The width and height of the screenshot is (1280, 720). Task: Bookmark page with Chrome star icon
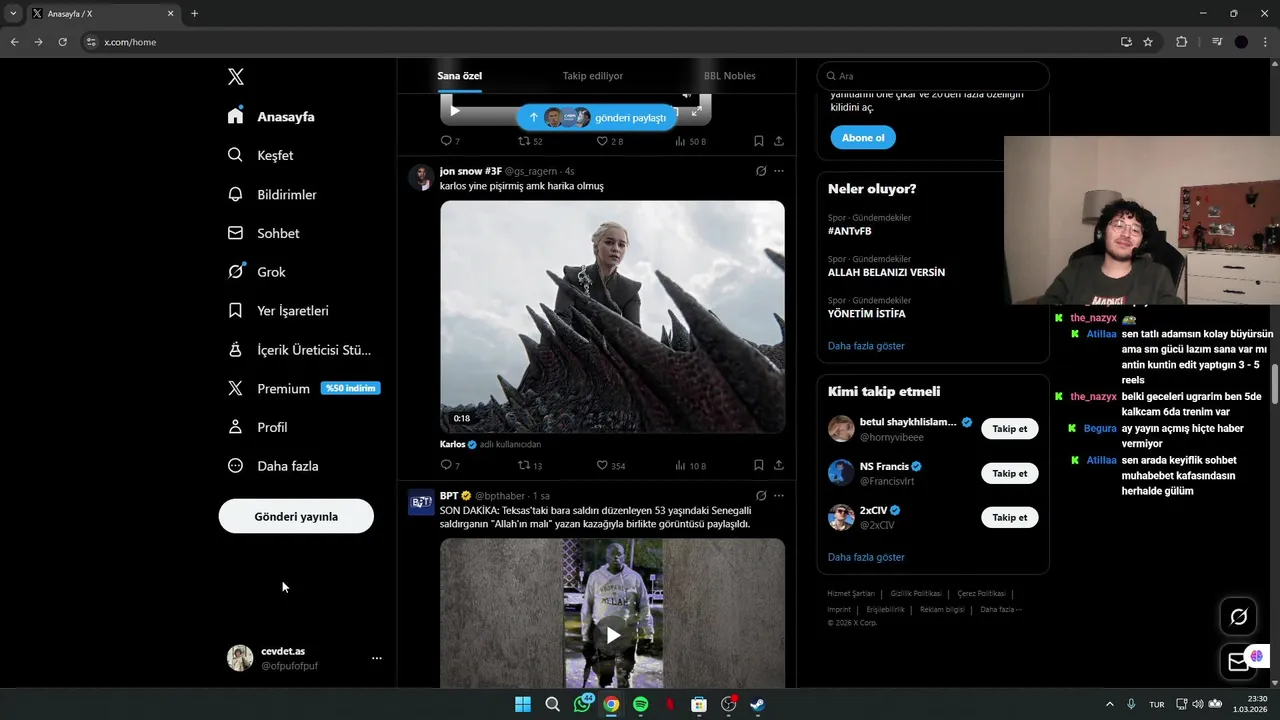pos(1148,42)
